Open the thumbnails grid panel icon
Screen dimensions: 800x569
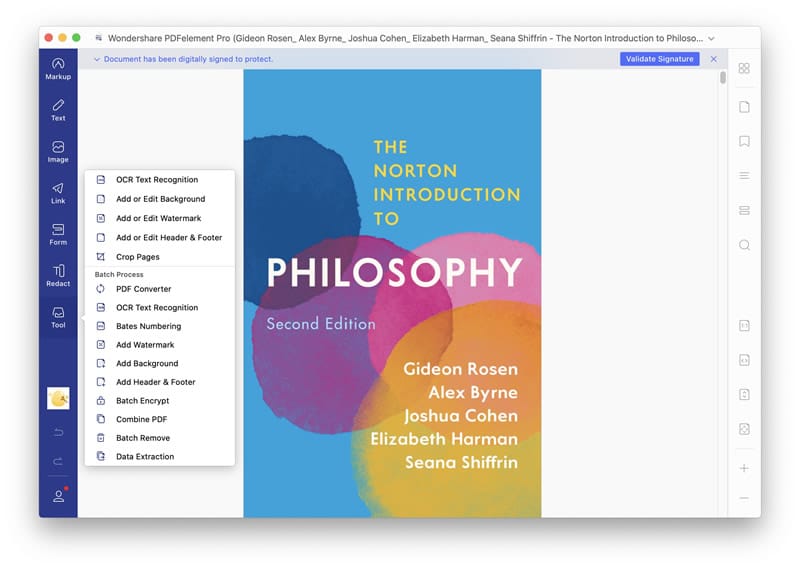click(x=744, y=68)
